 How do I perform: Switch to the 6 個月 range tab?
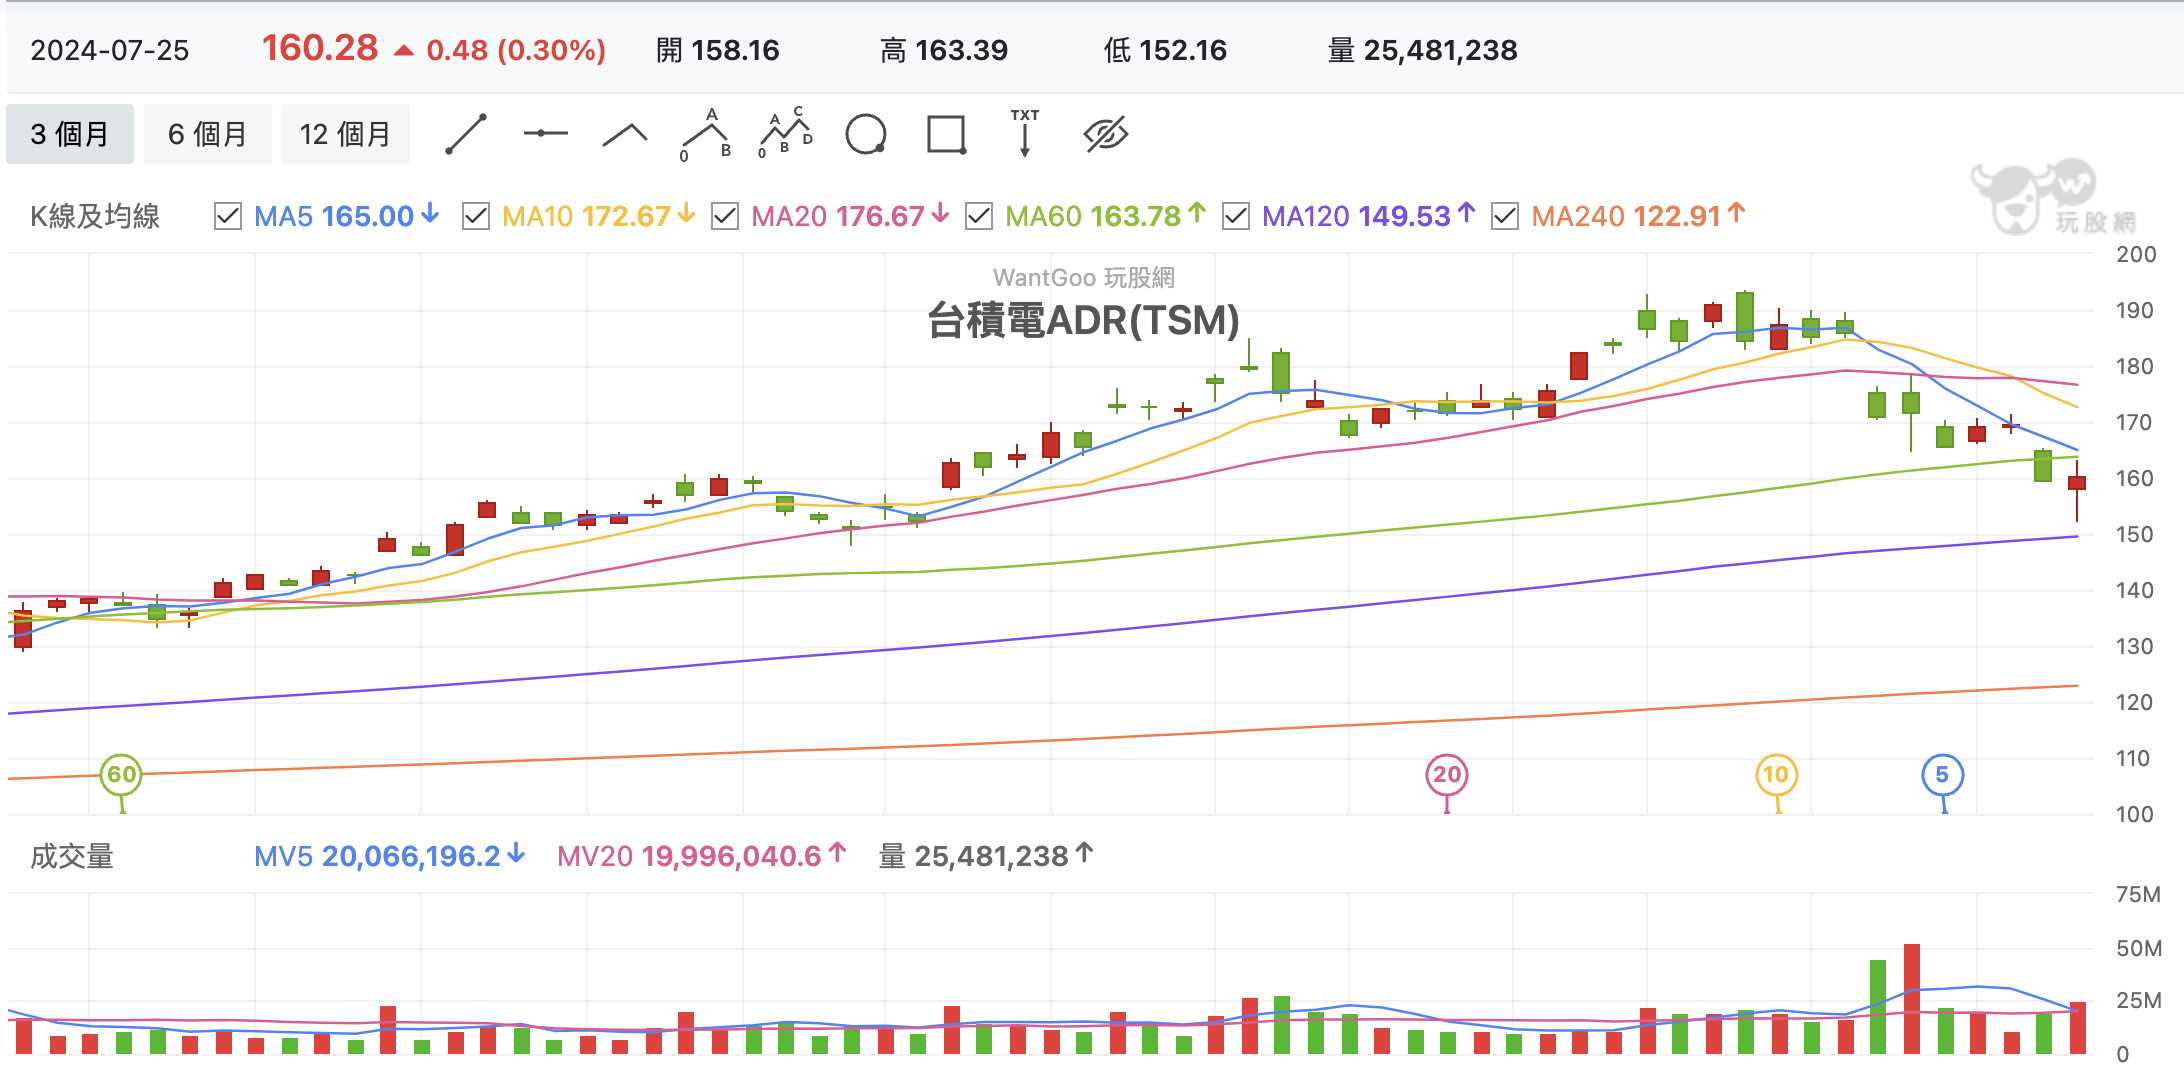coord(208,134)
